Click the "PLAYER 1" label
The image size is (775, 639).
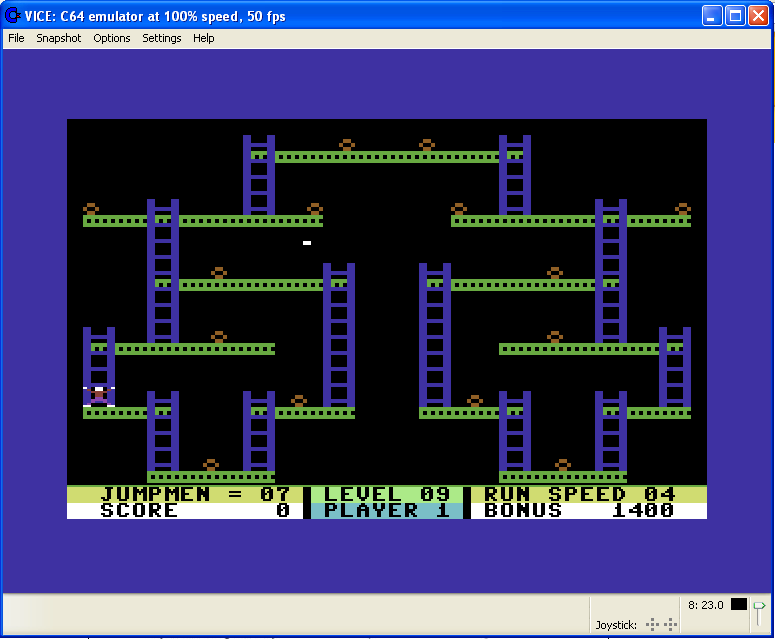(x=387, y=510)
